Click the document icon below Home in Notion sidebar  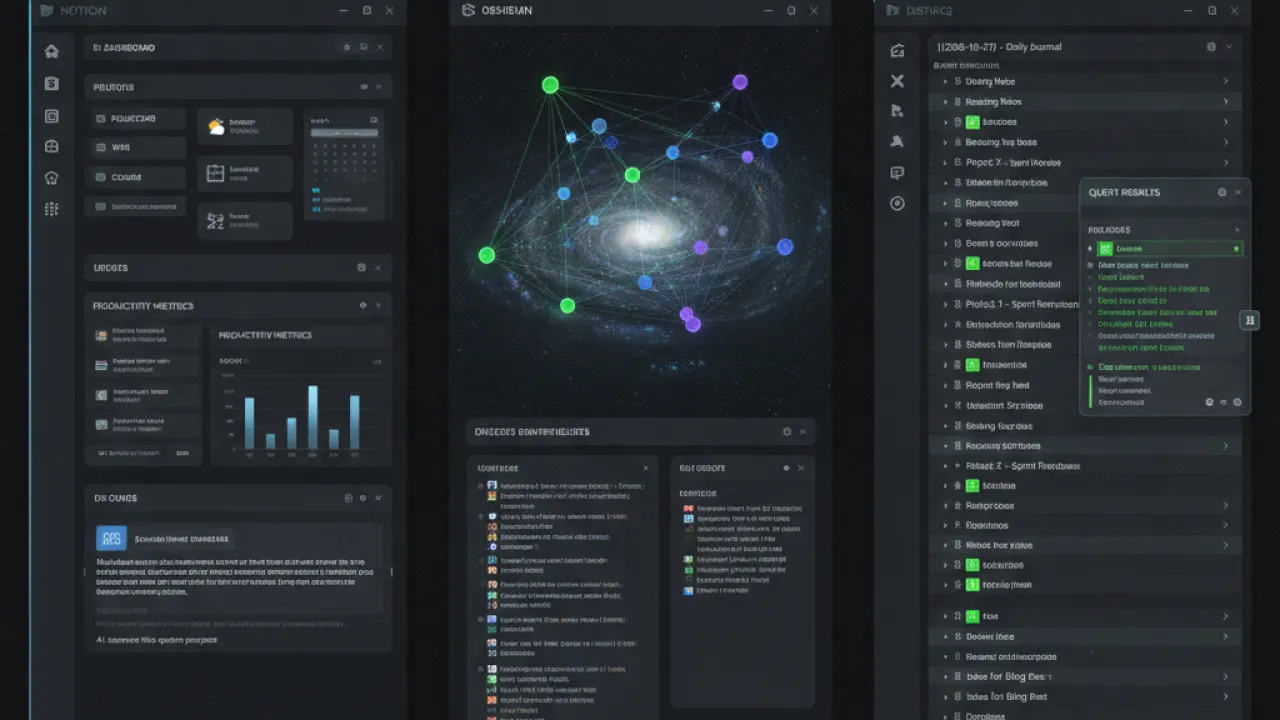pos(52,84)
